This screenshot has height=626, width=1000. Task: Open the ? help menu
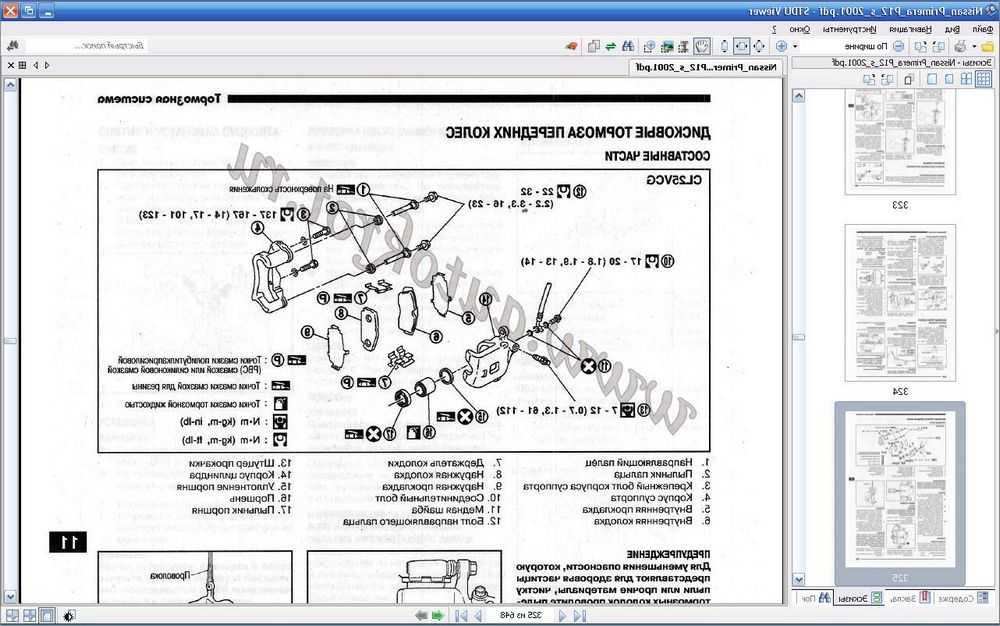coord(774,29)
